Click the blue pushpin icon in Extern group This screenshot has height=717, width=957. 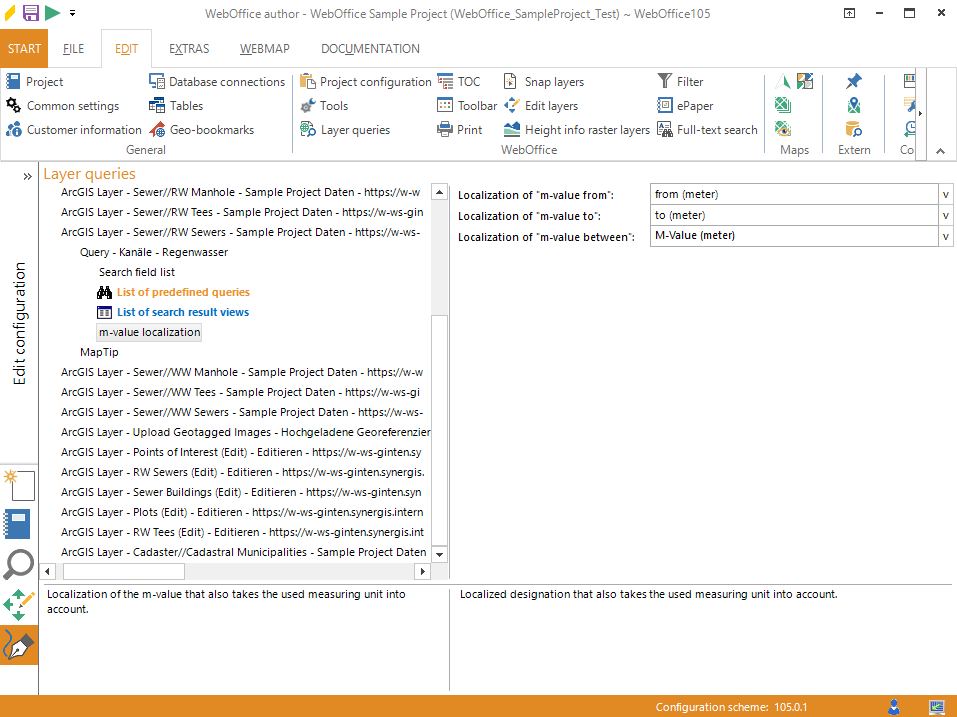(853, 82)
